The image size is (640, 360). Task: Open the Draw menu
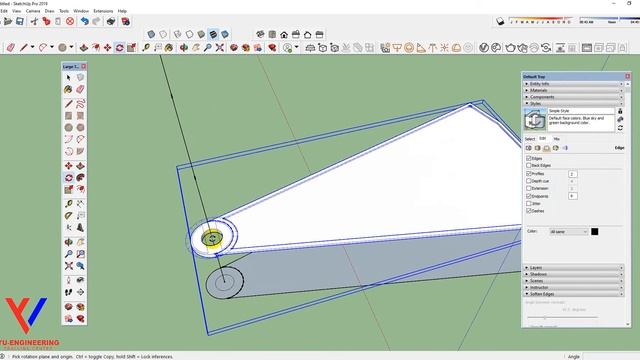pyautogui.click(x=49, y=11)
